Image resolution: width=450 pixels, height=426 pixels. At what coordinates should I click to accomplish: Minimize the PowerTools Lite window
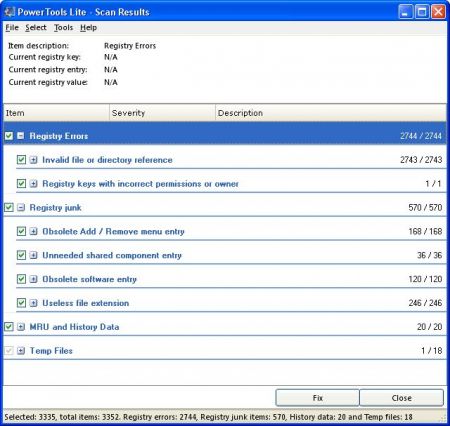405,12
